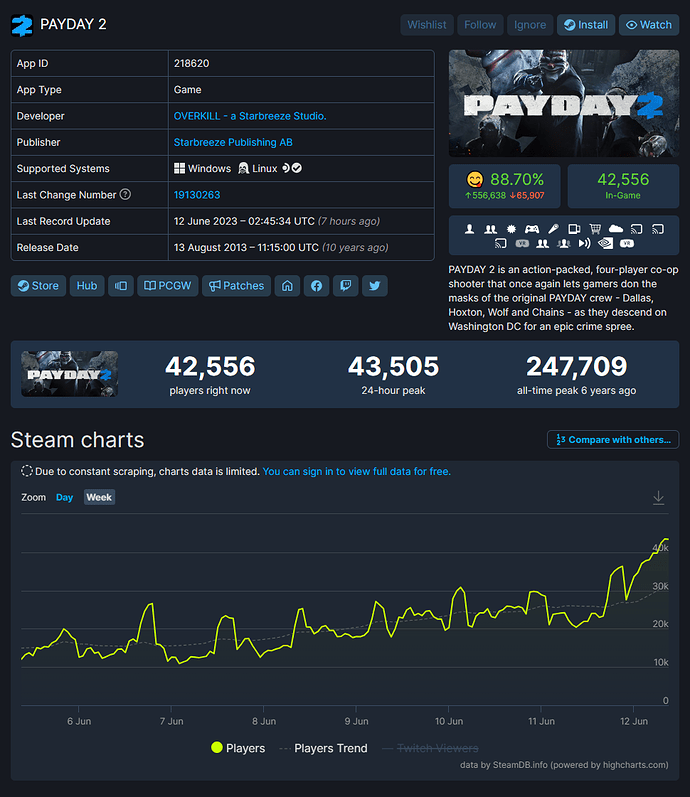
Task: Click the 6 Jun date on chart axis
Action: pos(79,721)
